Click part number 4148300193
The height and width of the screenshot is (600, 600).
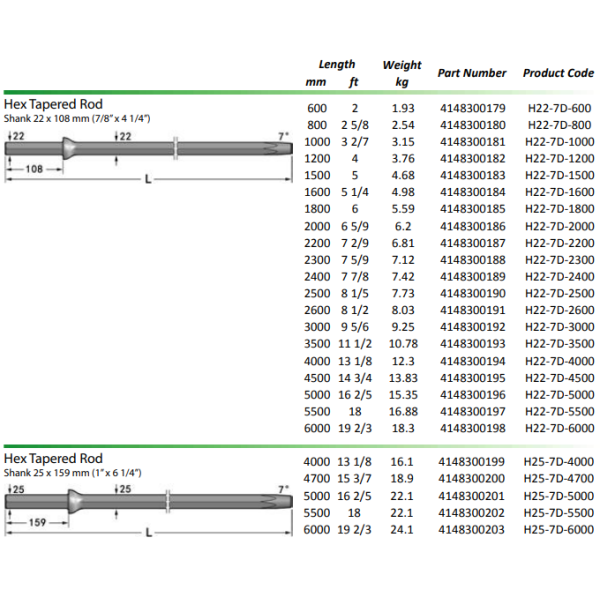coord(473,344)
